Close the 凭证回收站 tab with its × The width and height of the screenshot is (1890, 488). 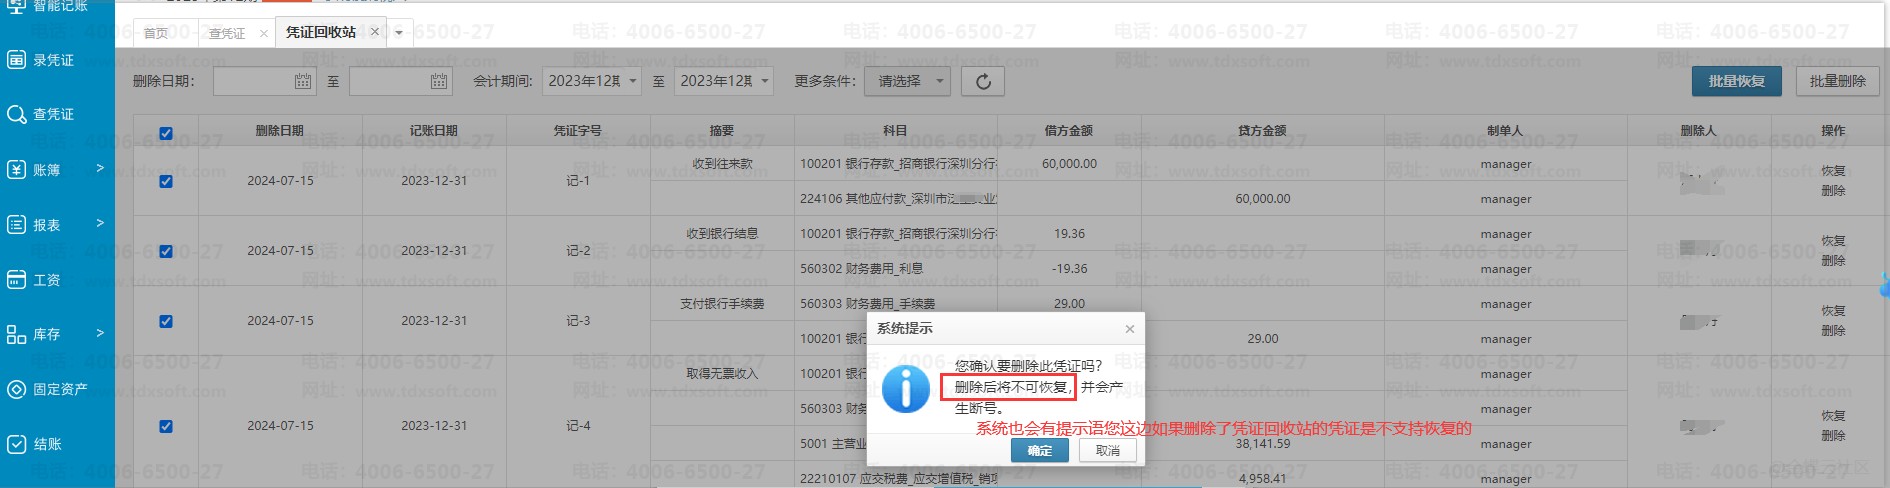[375, 32]
